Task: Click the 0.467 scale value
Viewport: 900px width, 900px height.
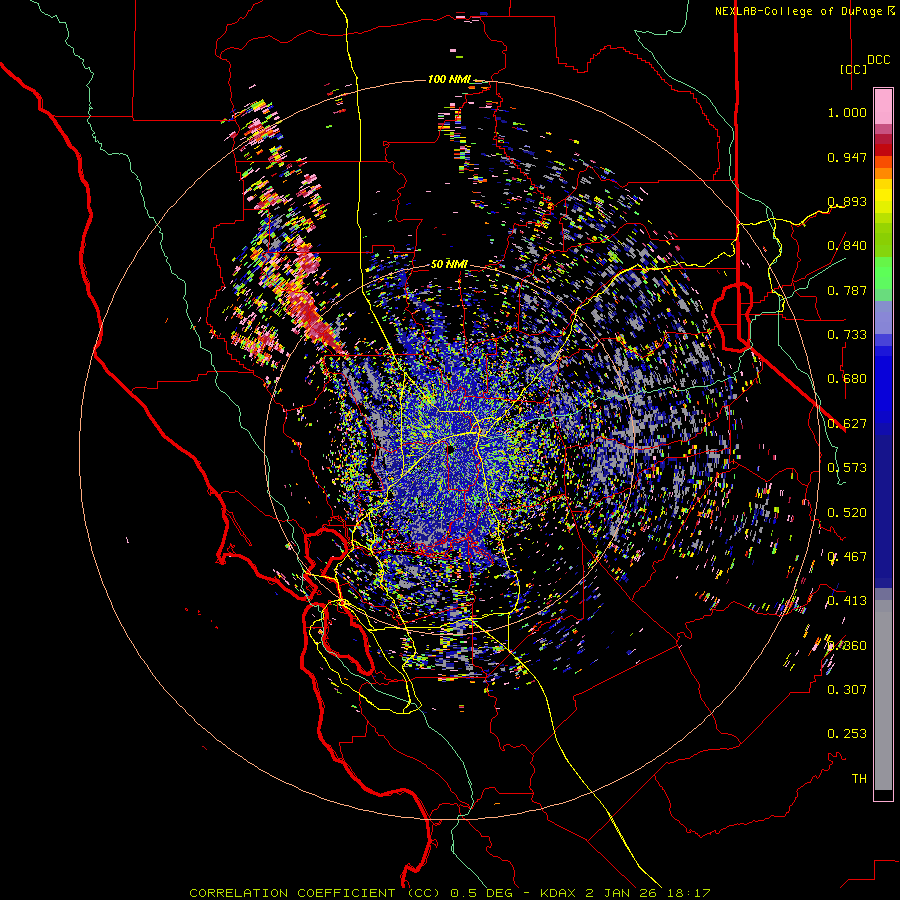Action: click(x=847, y=557)
